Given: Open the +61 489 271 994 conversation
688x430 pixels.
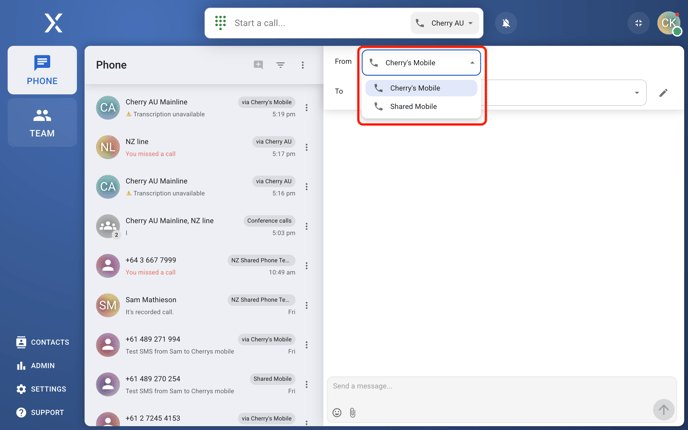Looking at the screenshot, I should tap(204, 345).
